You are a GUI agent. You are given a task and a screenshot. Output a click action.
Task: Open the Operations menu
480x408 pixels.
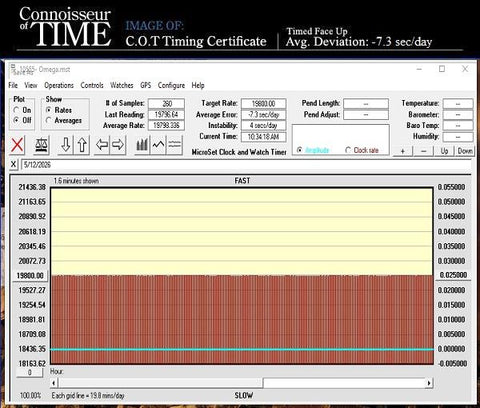pos(59,85)
